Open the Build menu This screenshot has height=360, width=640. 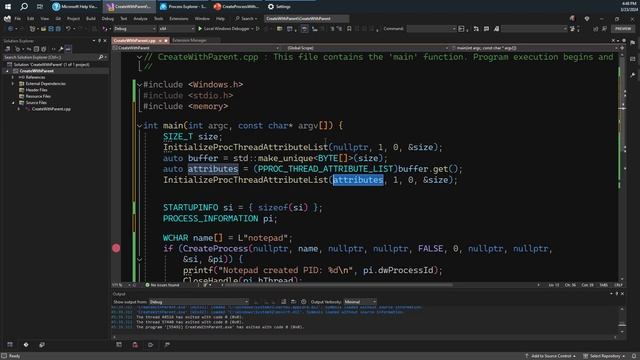[91, 18]
